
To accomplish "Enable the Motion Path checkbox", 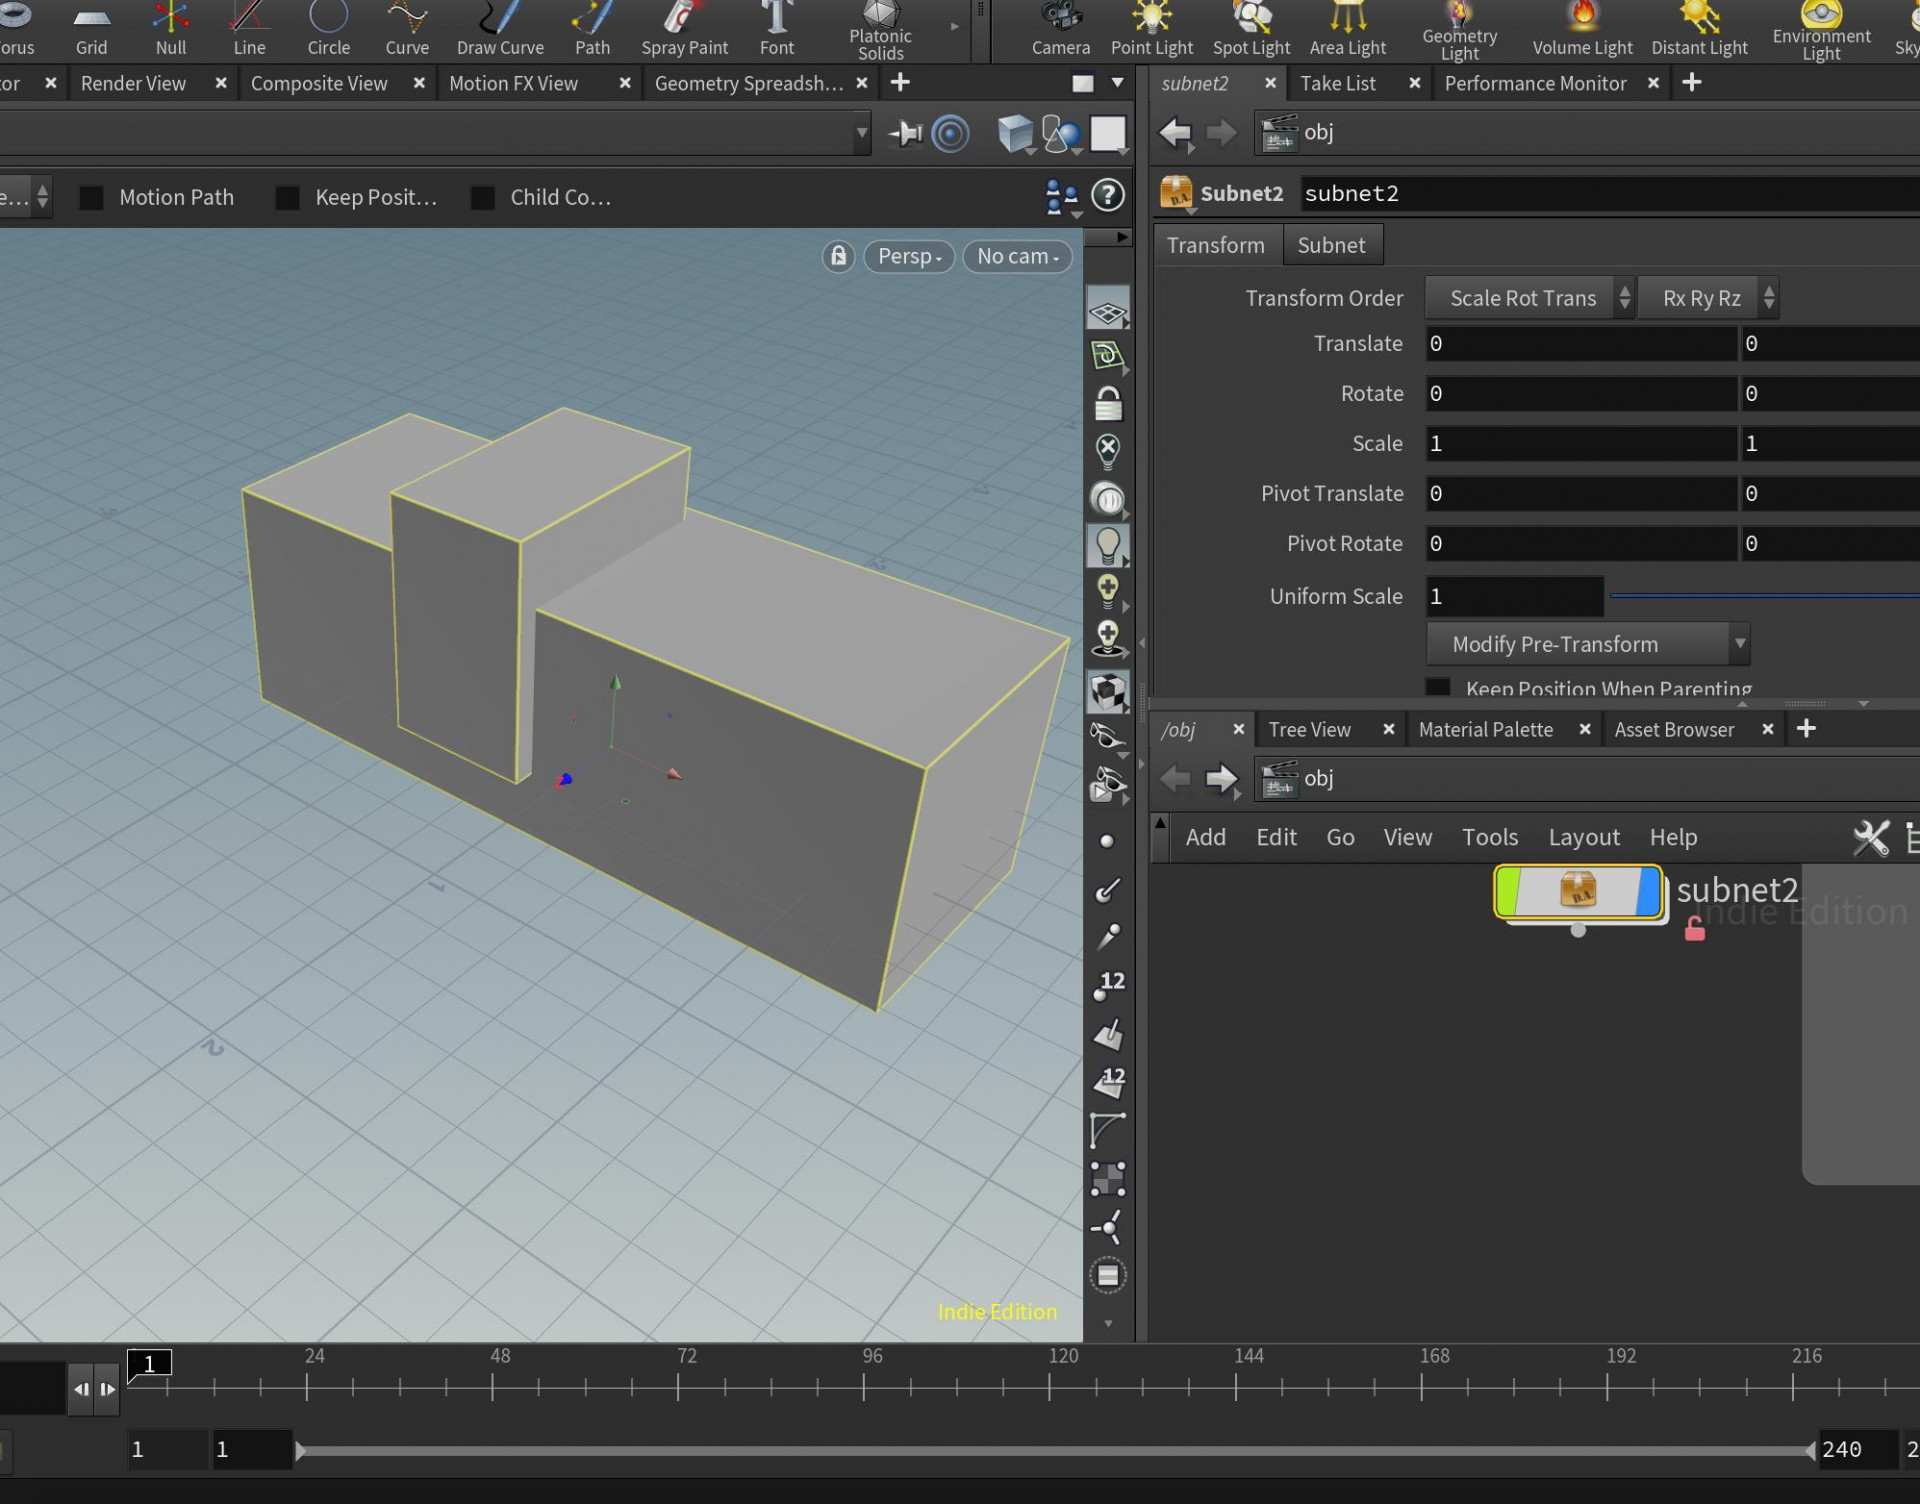I will pyautogui.click(x=91, y=198).
